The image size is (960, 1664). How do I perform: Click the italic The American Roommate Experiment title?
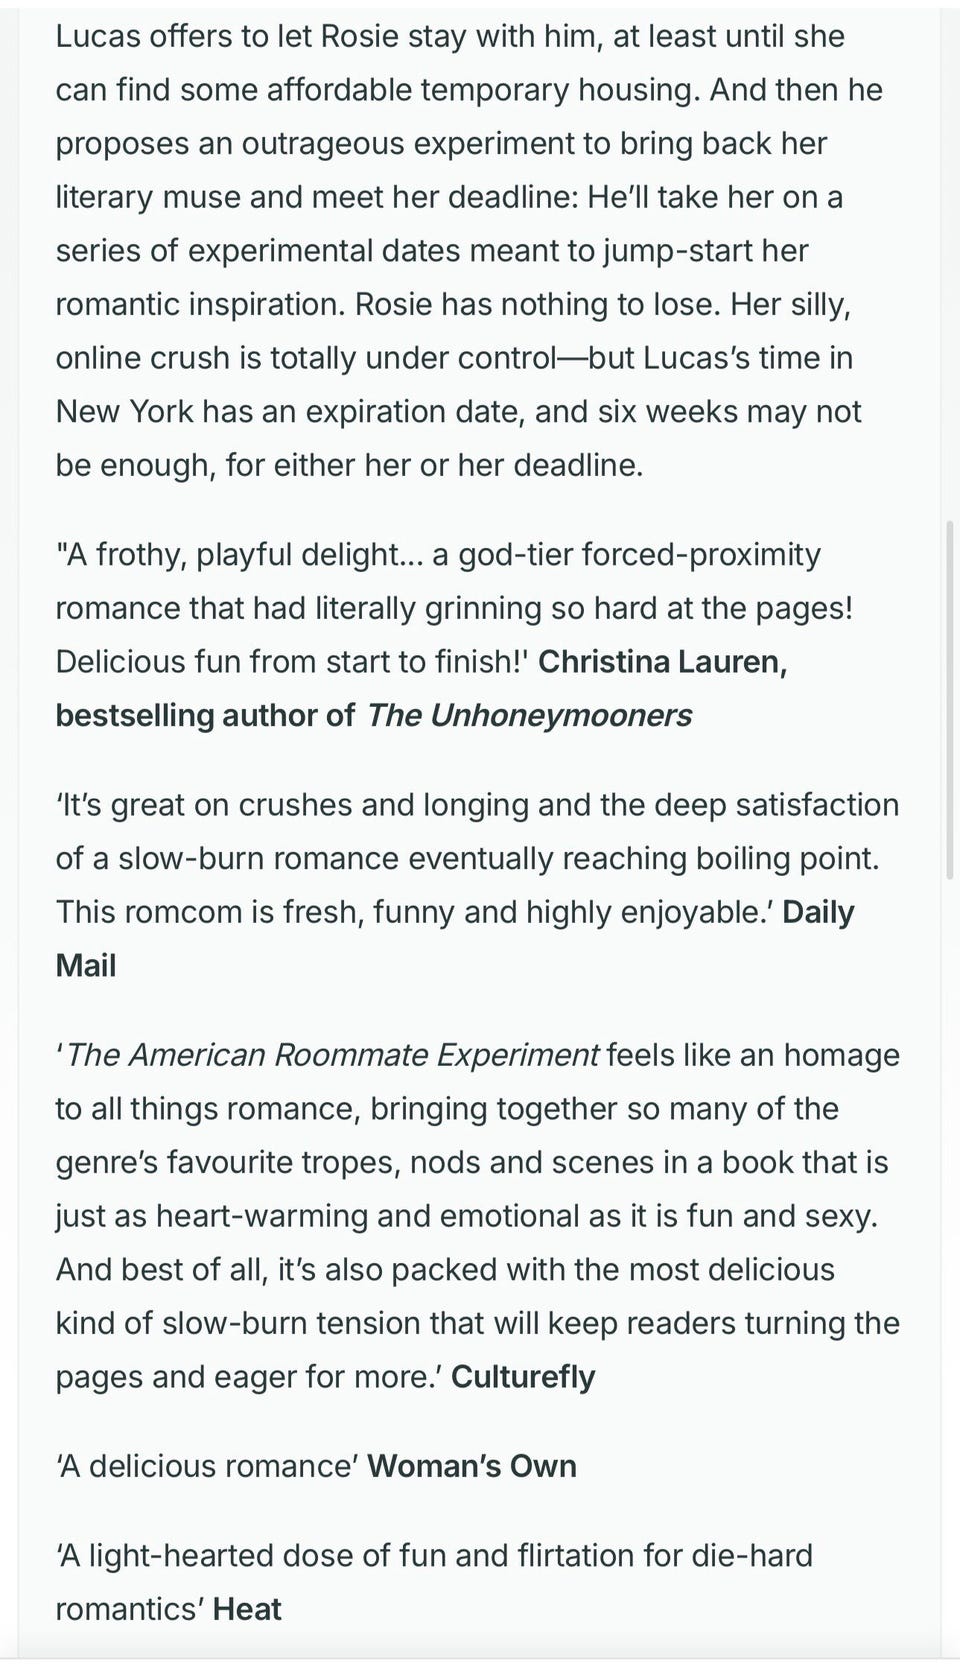point(332,1055)
